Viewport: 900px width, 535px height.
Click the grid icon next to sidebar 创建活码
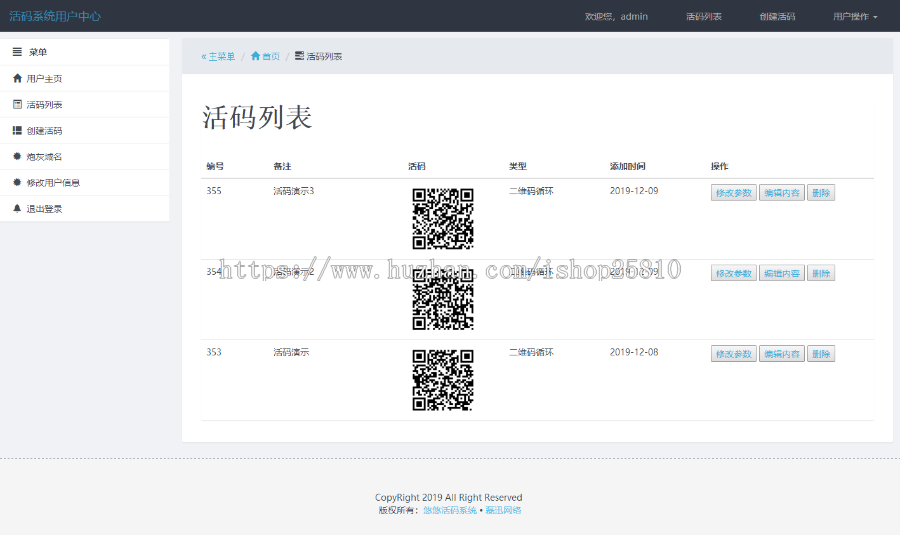click(17, 130)
